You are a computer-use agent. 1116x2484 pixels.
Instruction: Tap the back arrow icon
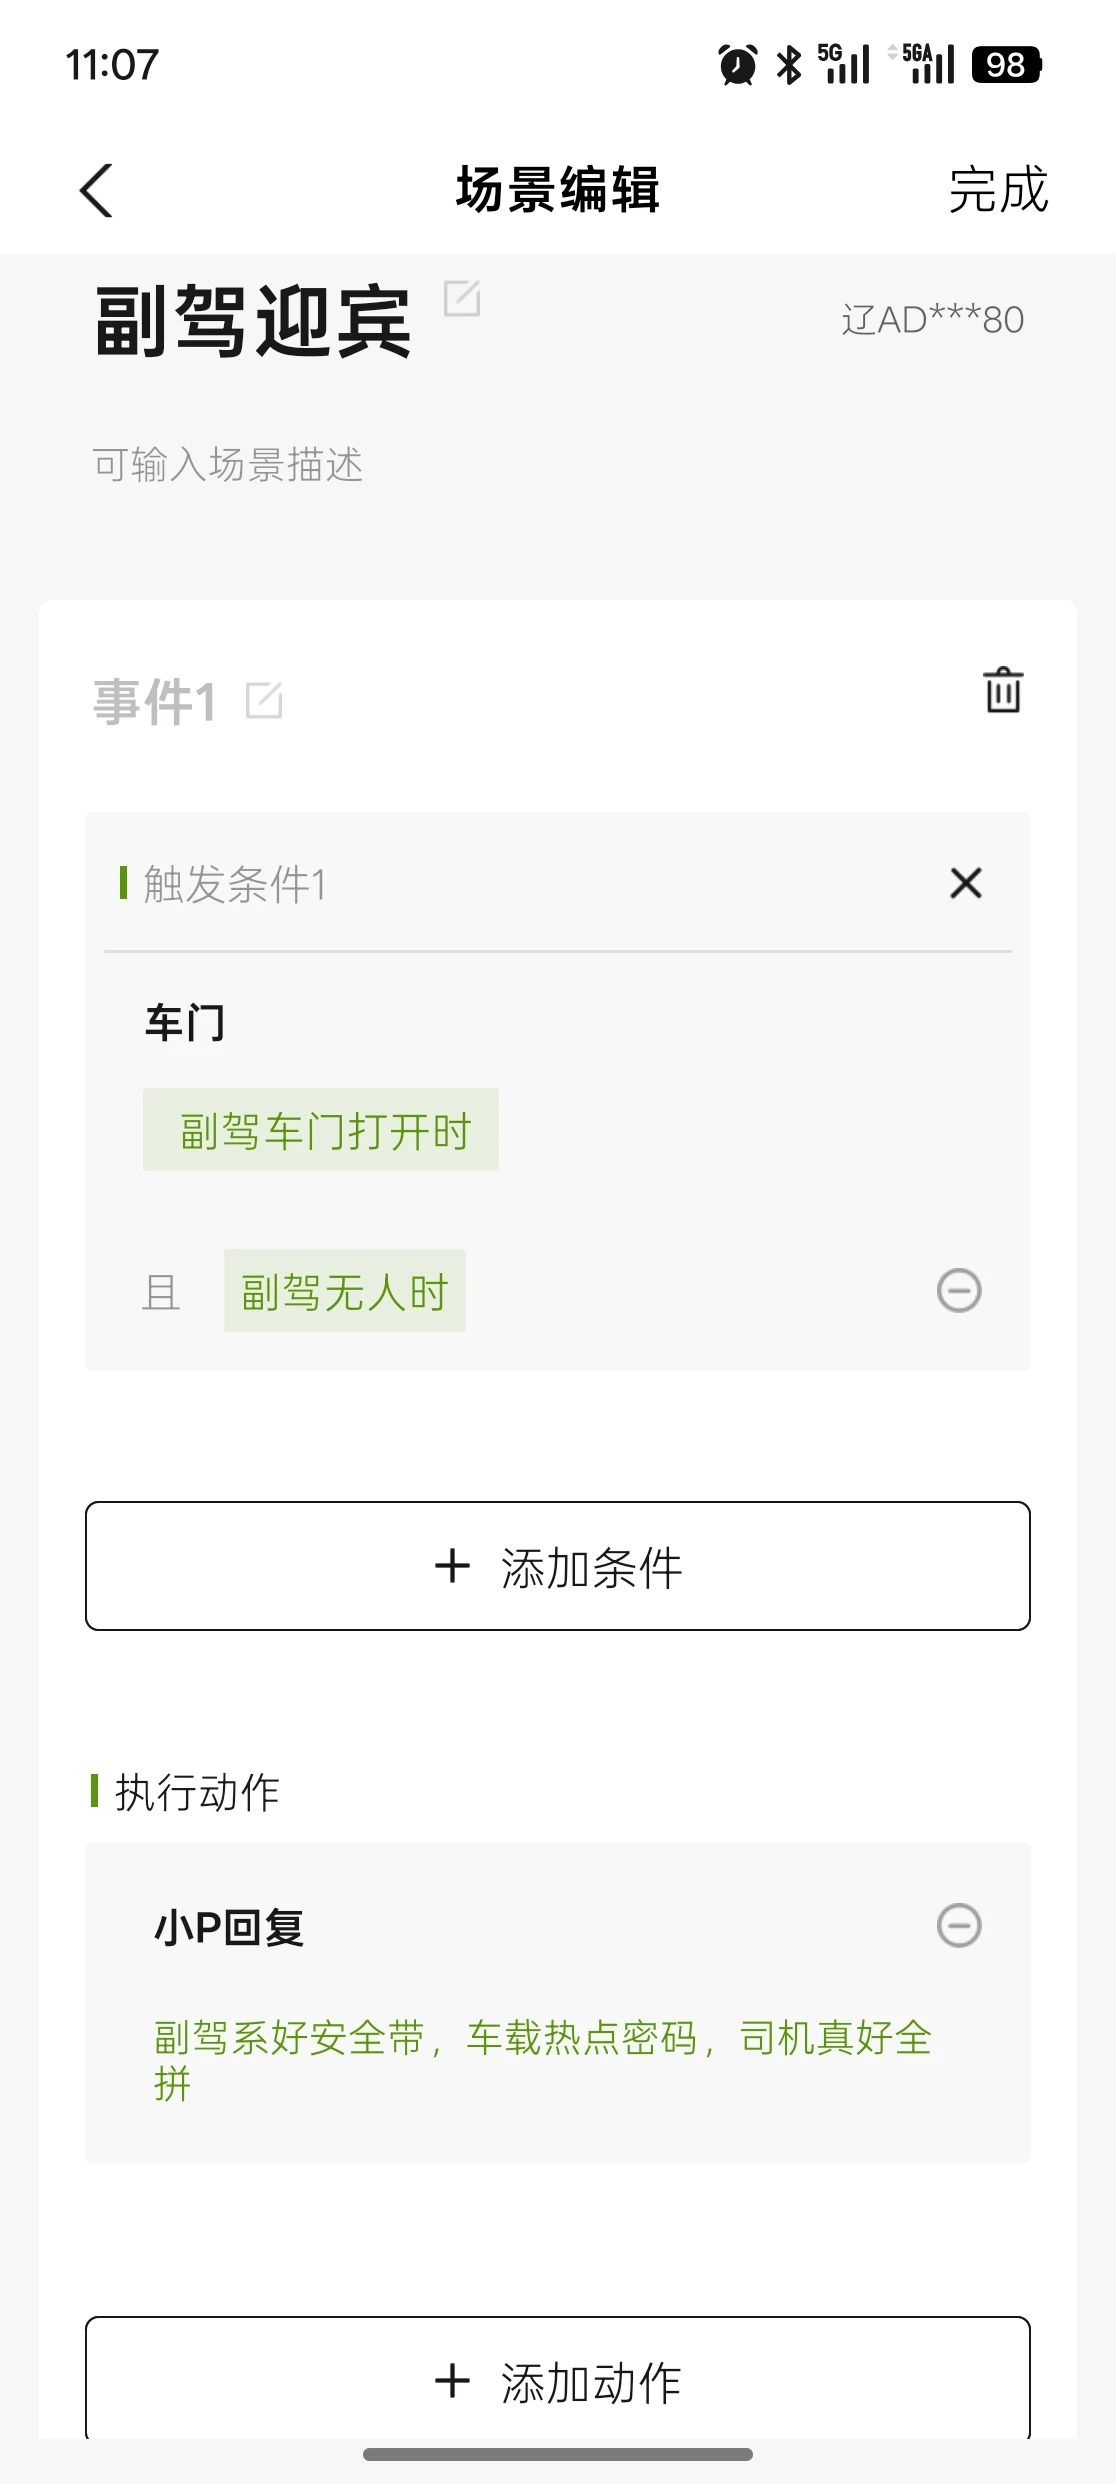tap(96, 190)
